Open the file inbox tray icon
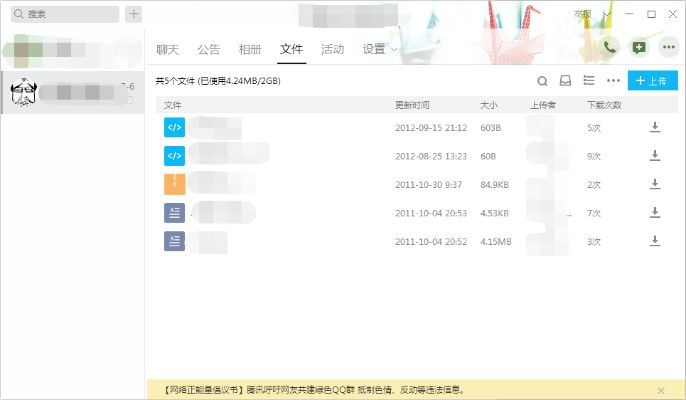The width and height of the screenshot is (686, 400). pos(565,81)
